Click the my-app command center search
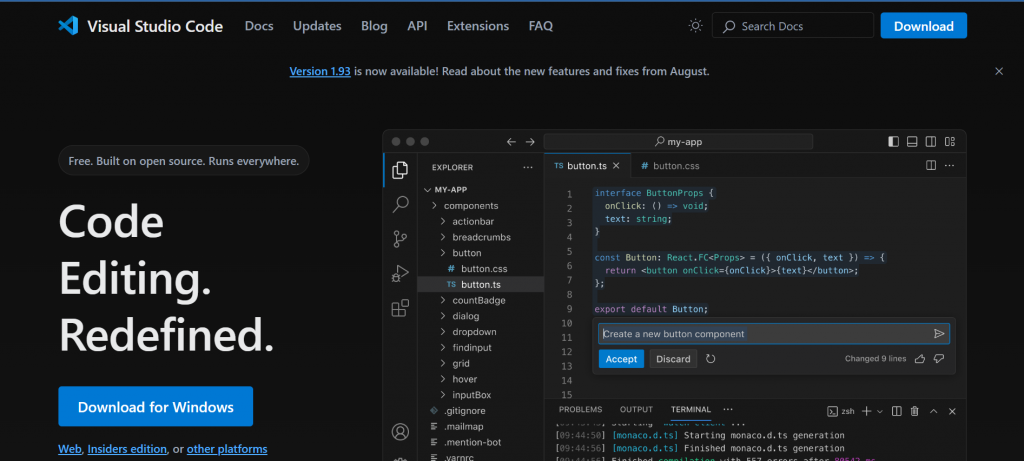This screenshot has height=461, width=1024. coord(678,142)
